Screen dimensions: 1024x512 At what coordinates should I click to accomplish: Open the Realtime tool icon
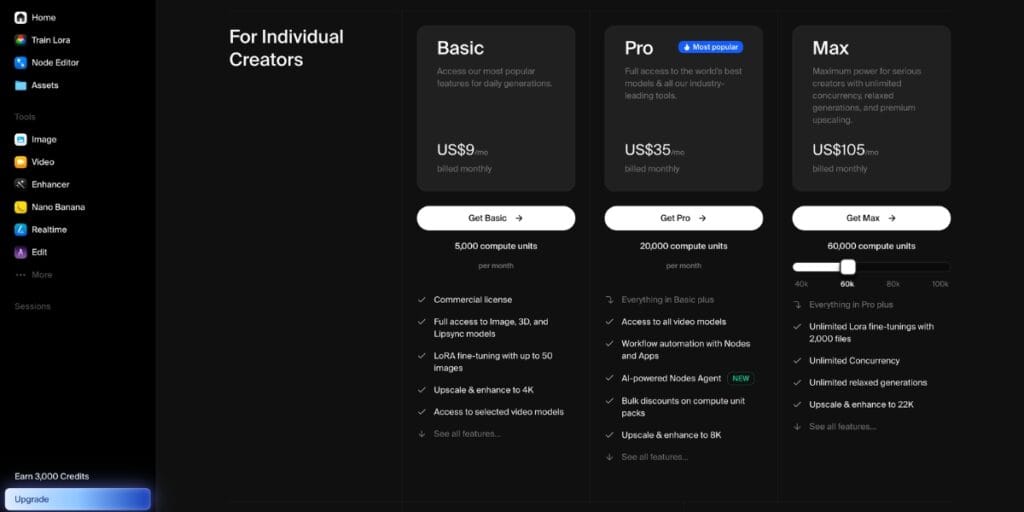click(20, 229)
